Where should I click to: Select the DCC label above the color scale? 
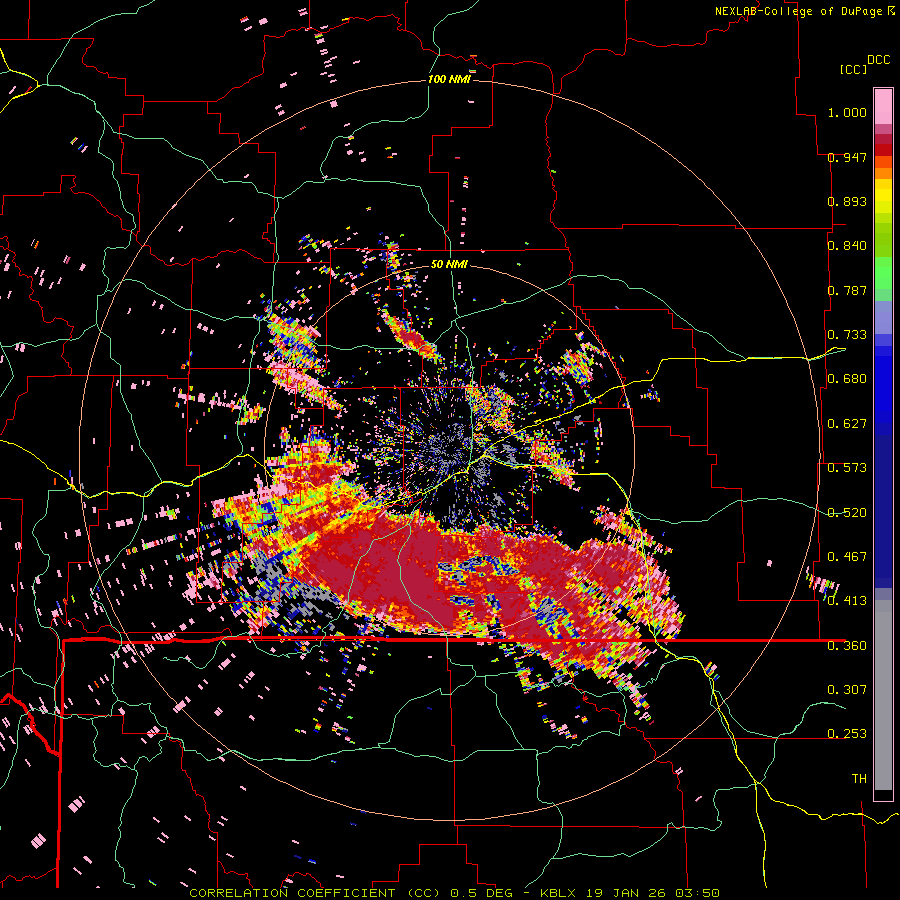tap(878, 60)
